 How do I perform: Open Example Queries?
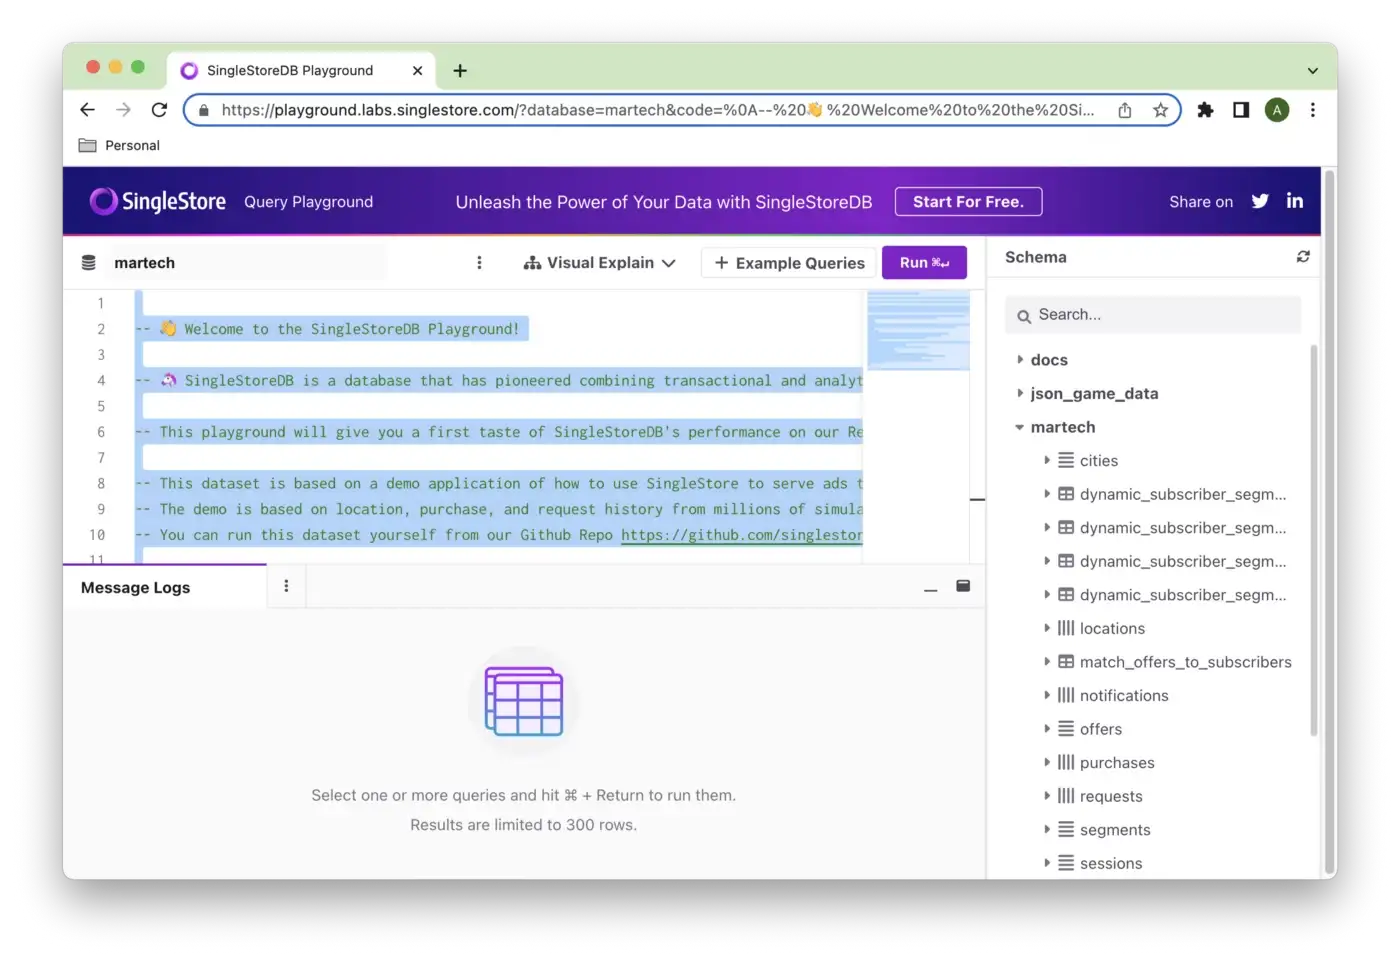[x=789, y=263]
